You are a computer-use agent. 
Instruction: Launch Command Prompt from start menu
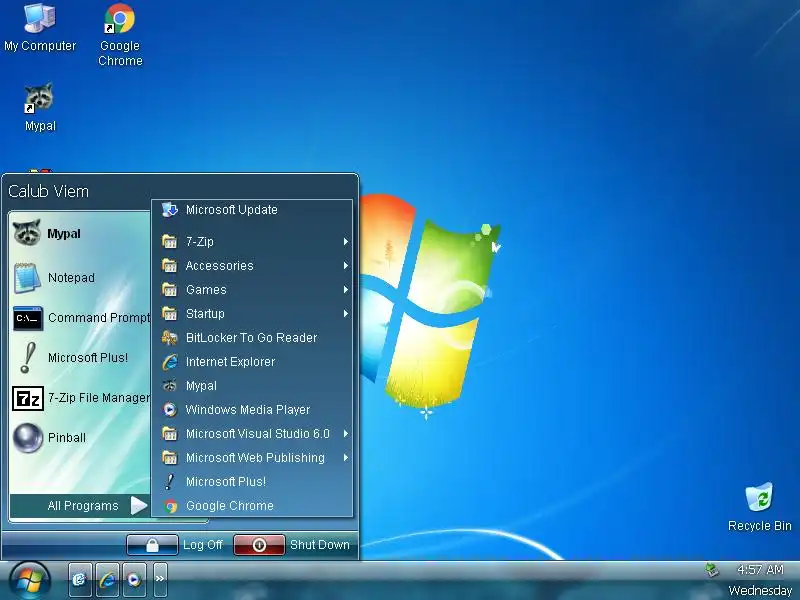click(x=80, y=318)
